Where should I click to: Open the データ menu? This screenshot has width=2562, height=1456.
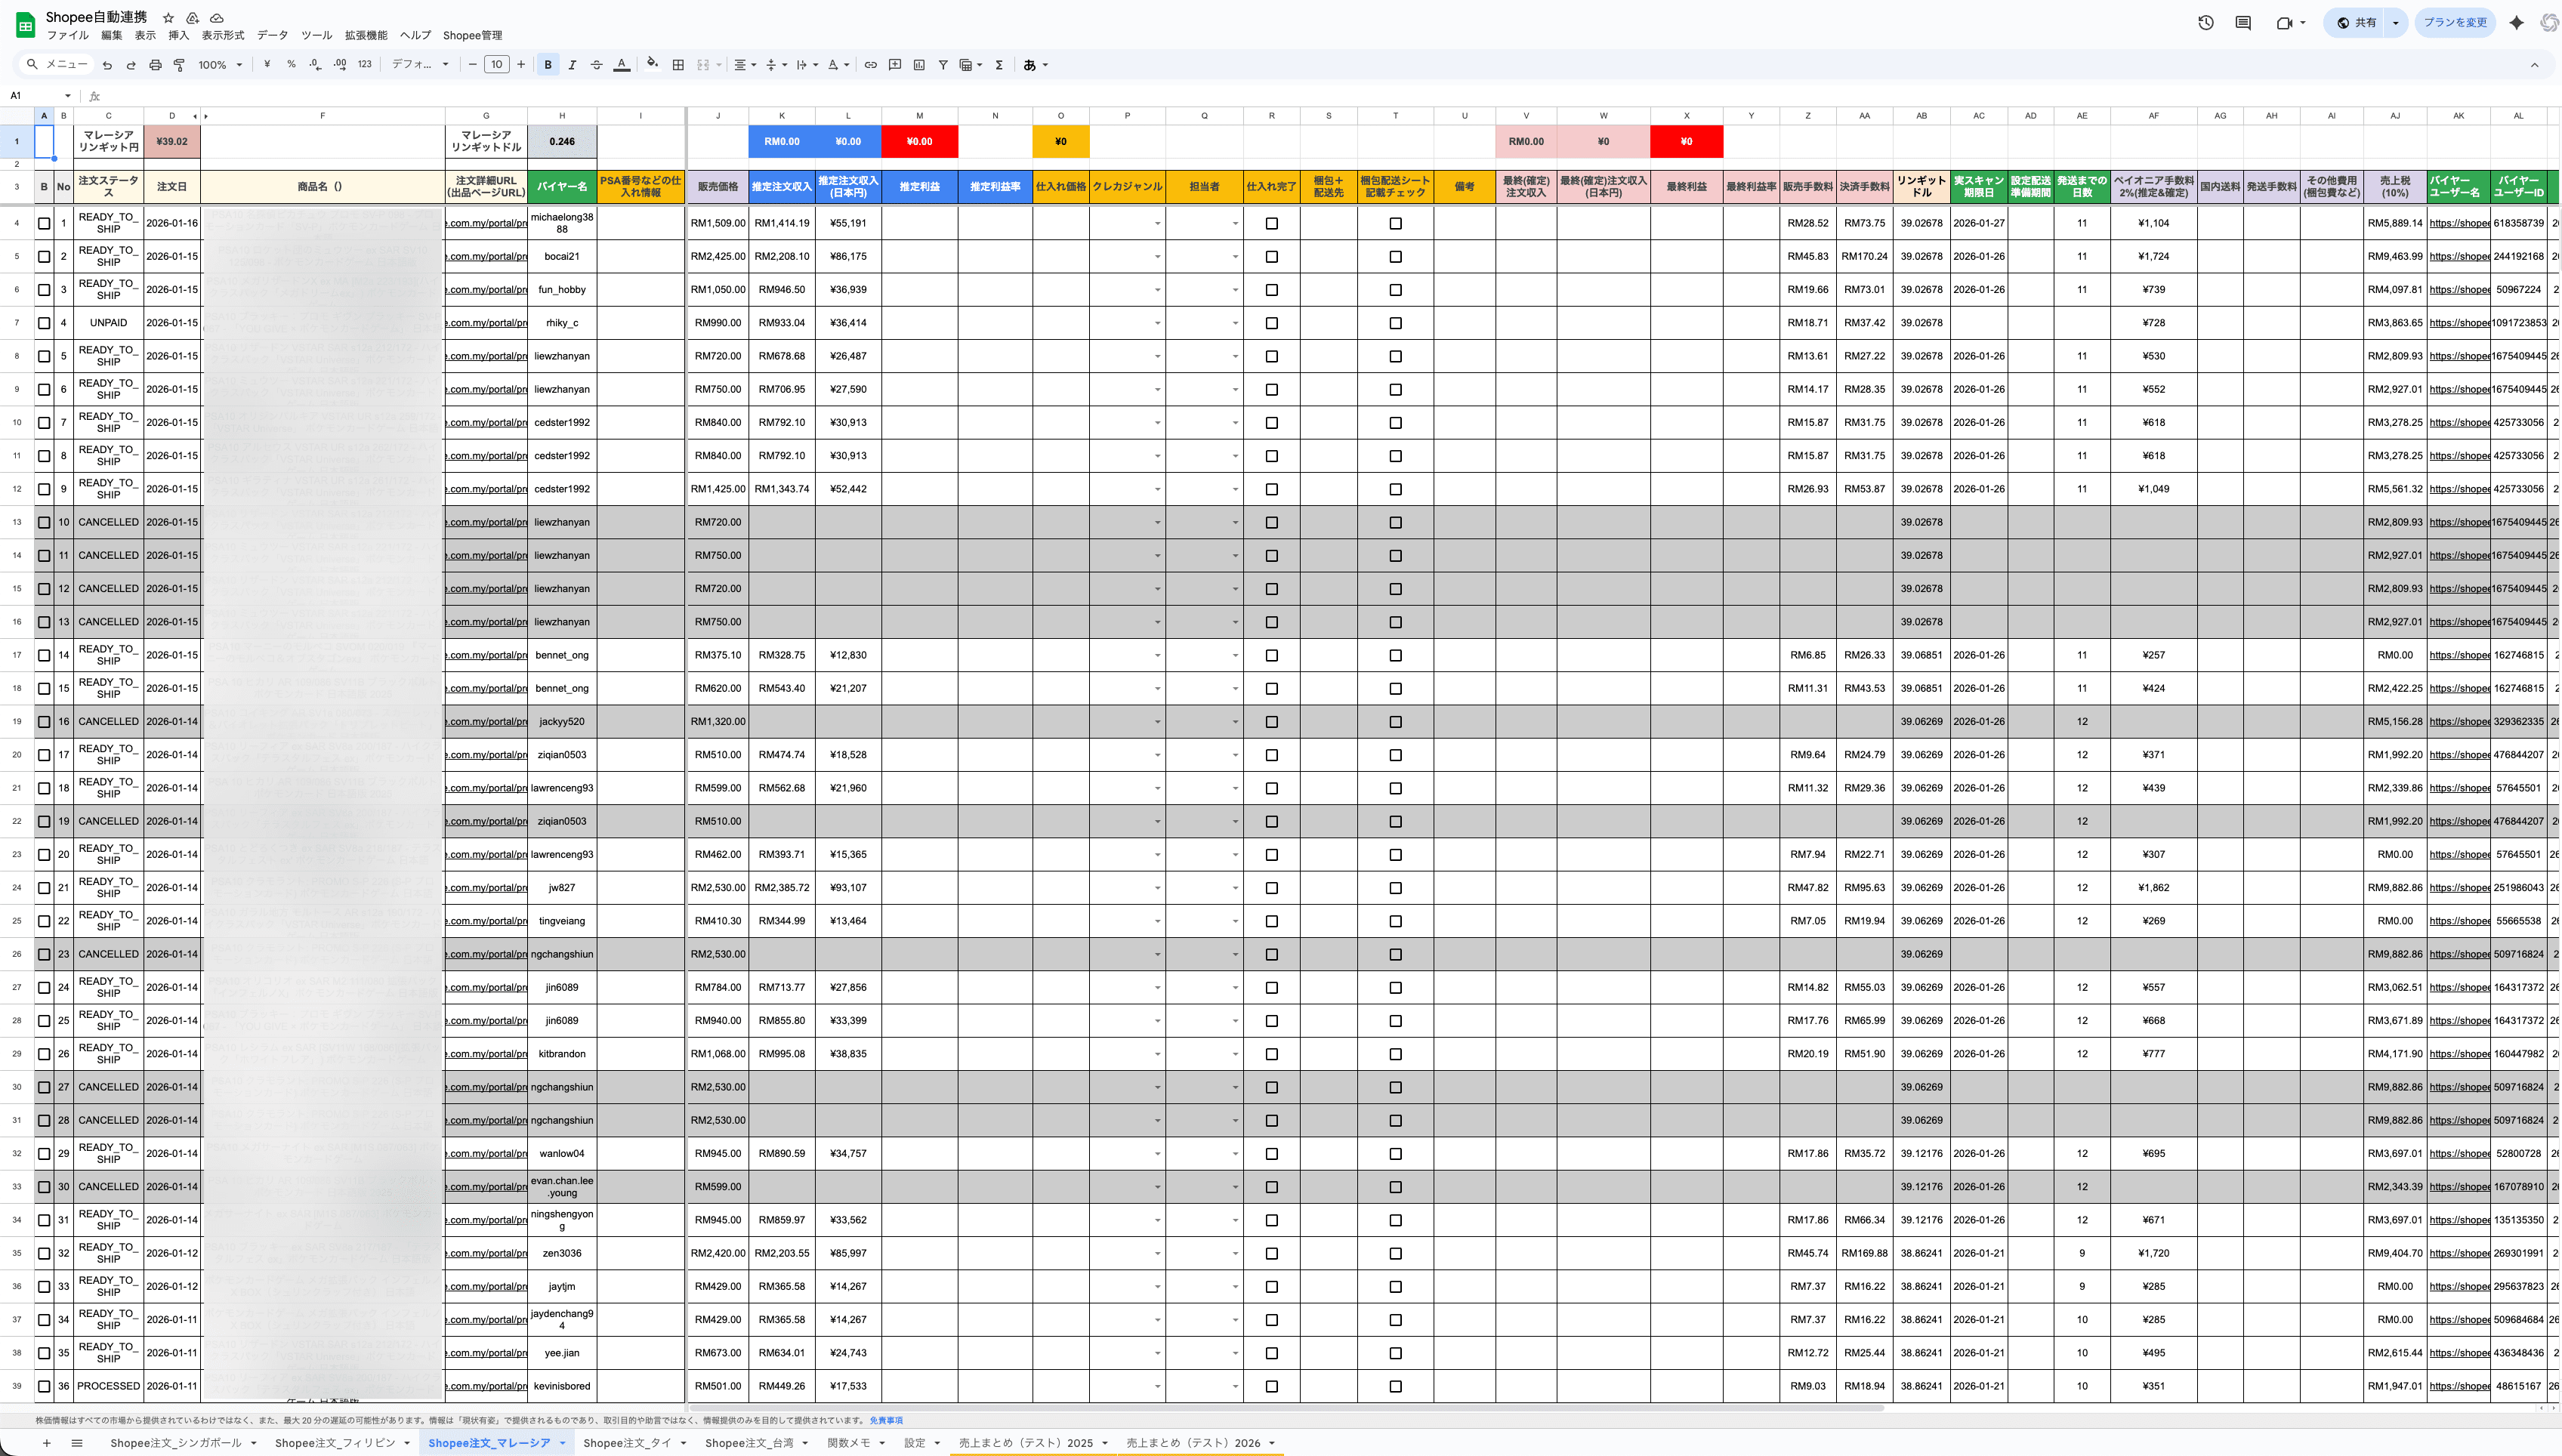pos(272,35)
